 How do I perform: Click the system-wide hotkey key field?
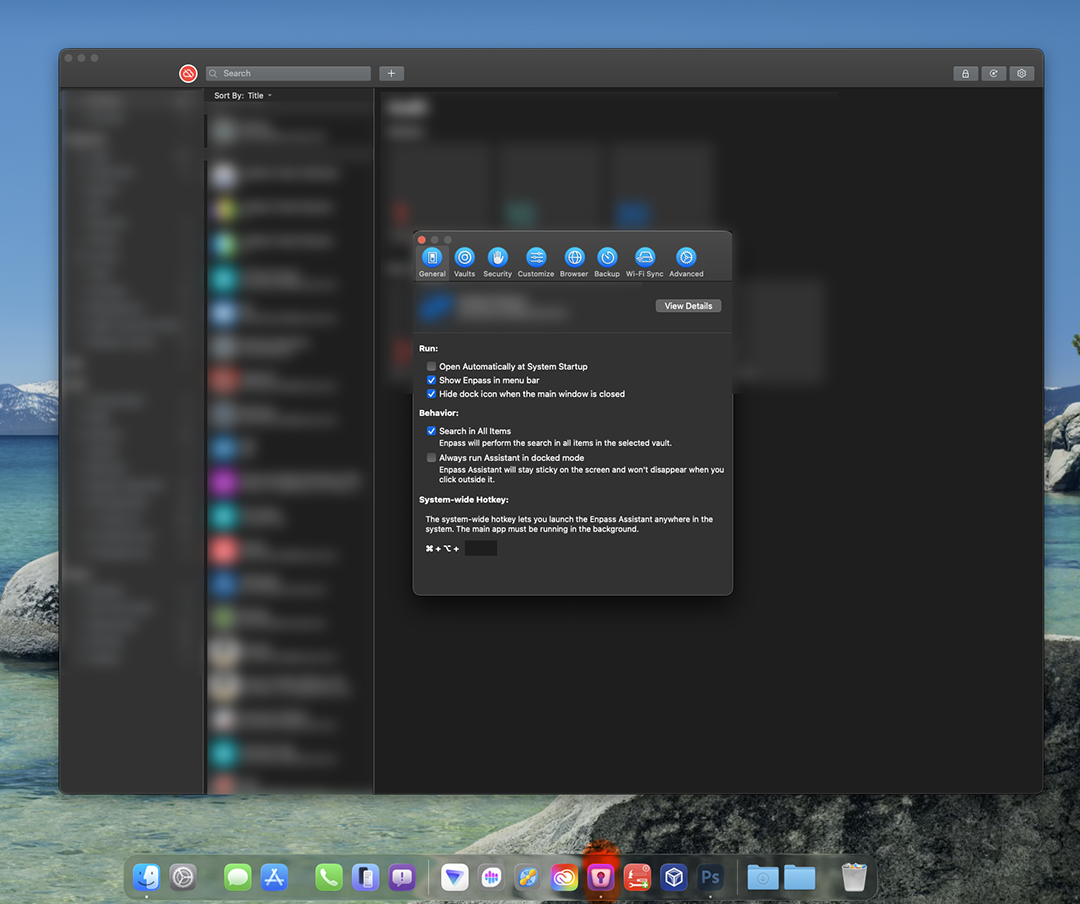point(480,549)
